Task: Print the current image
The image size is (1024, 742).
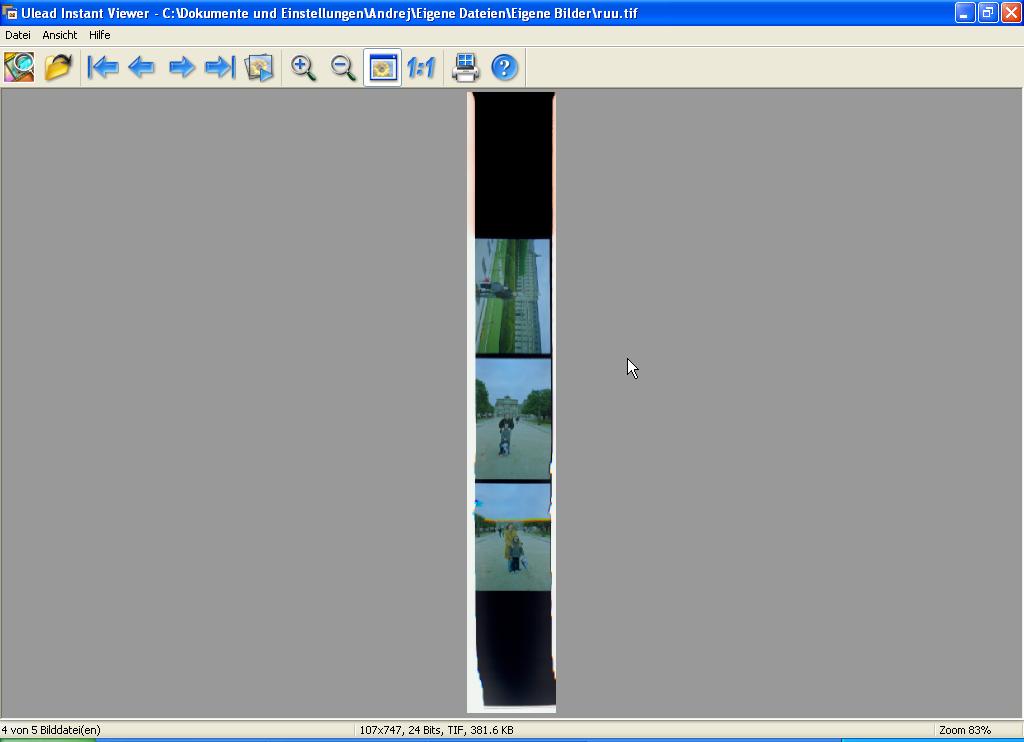Action: [465, 67]
